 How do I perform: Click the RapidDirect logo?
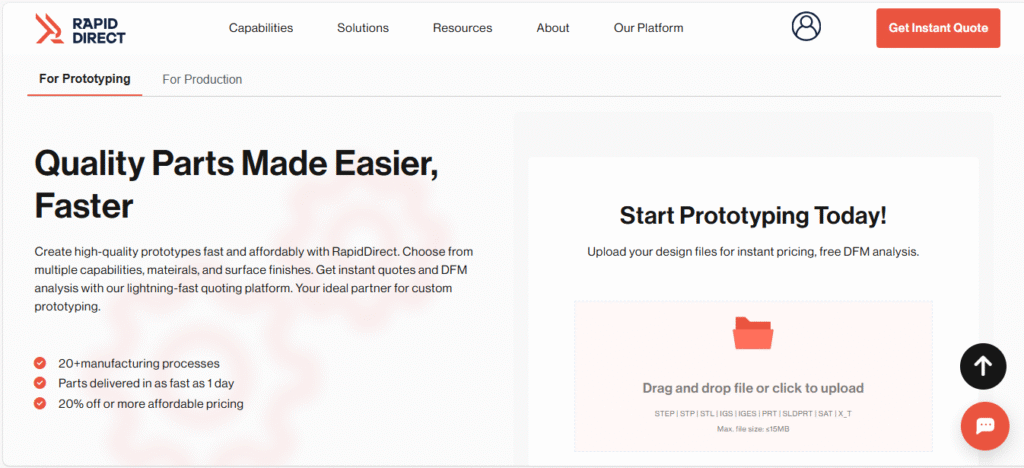tap(80, 29)
